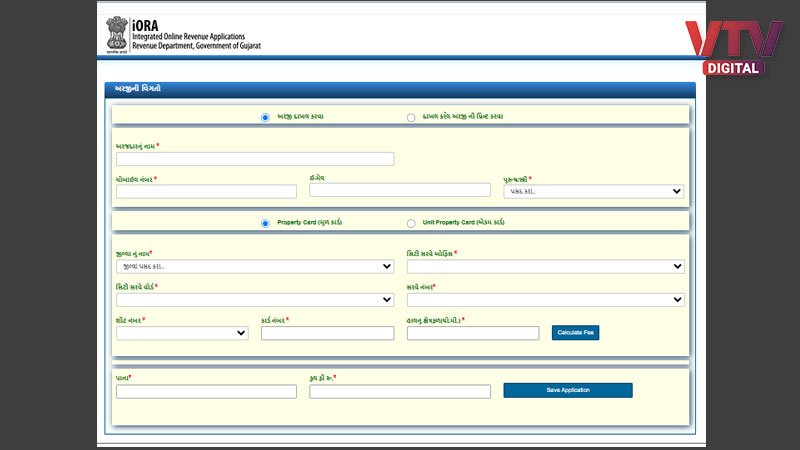Expand the City Survey Office dropdown

[x=545, y=266]
